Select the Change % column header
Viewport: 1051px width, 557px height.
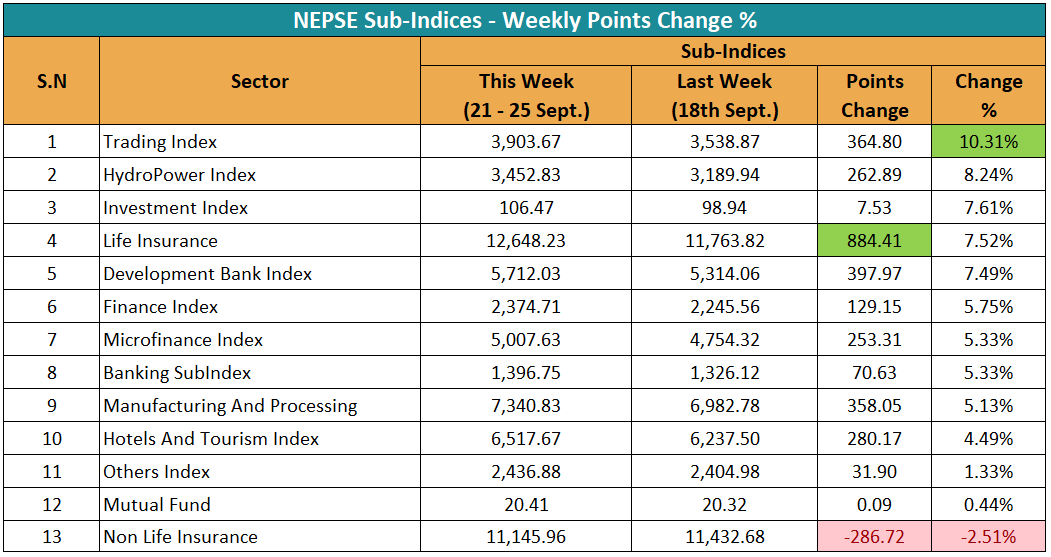coord(988,96)
